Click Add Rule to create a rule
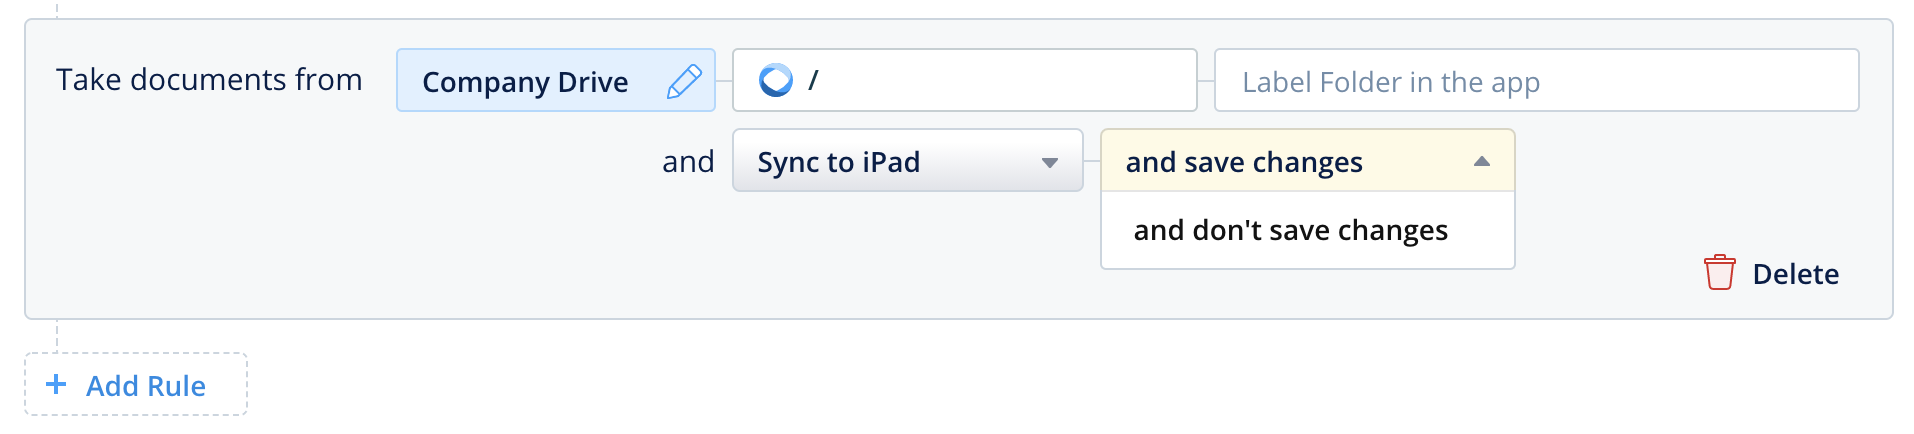Image resolution: width=1914 pixels, height=434 pixels. (x=145, y=386)
